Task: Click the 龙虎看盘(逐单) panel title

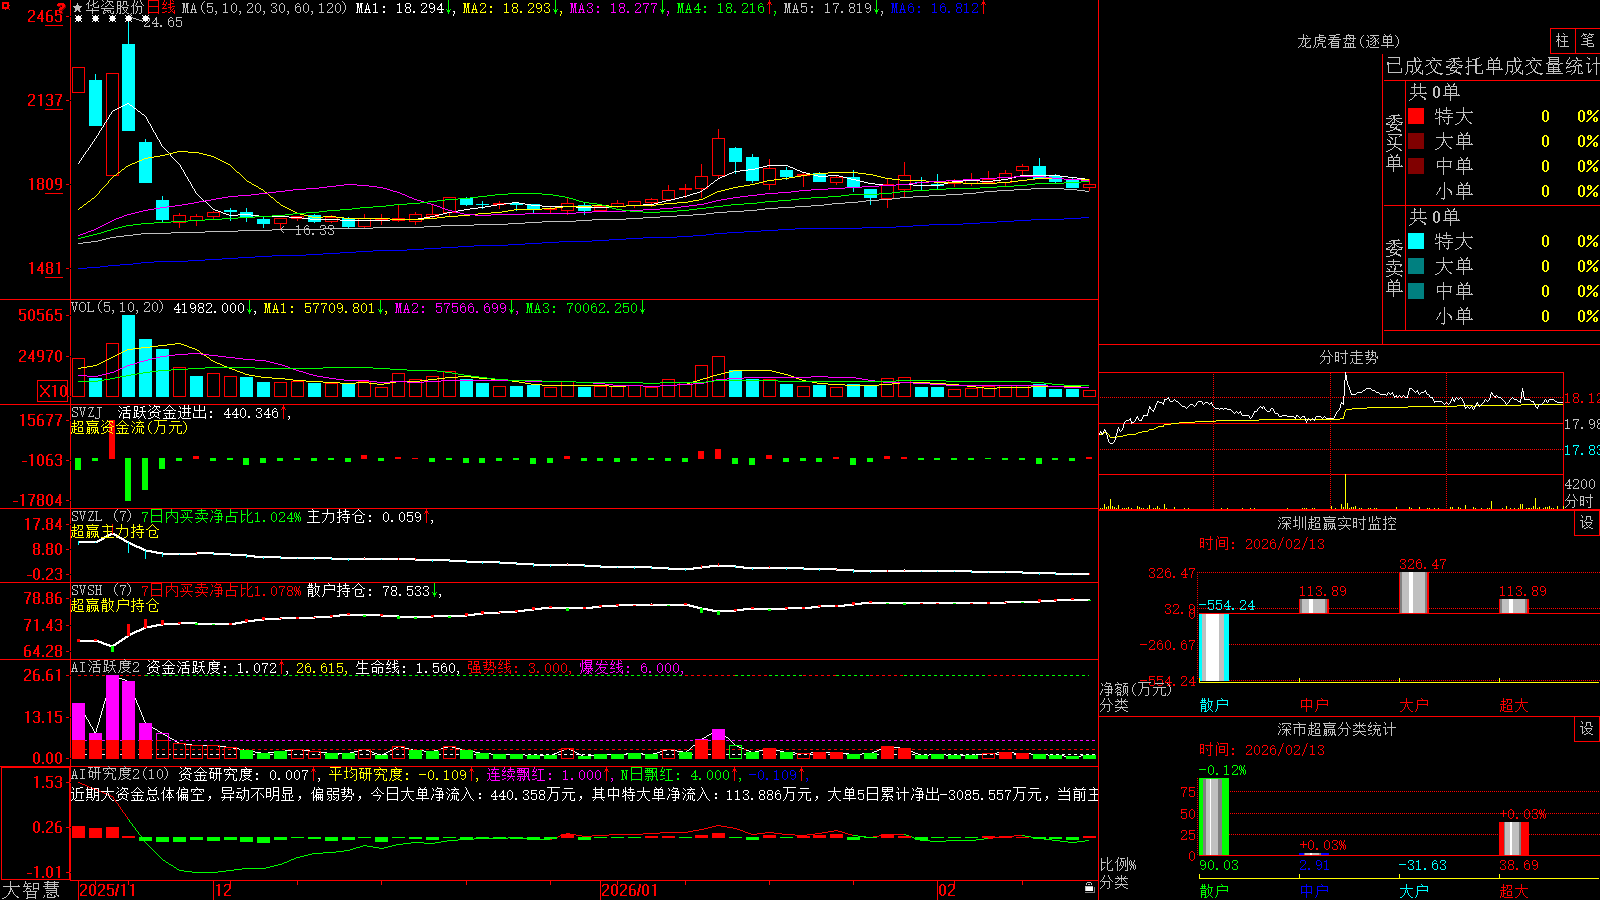Action: 1348,41
